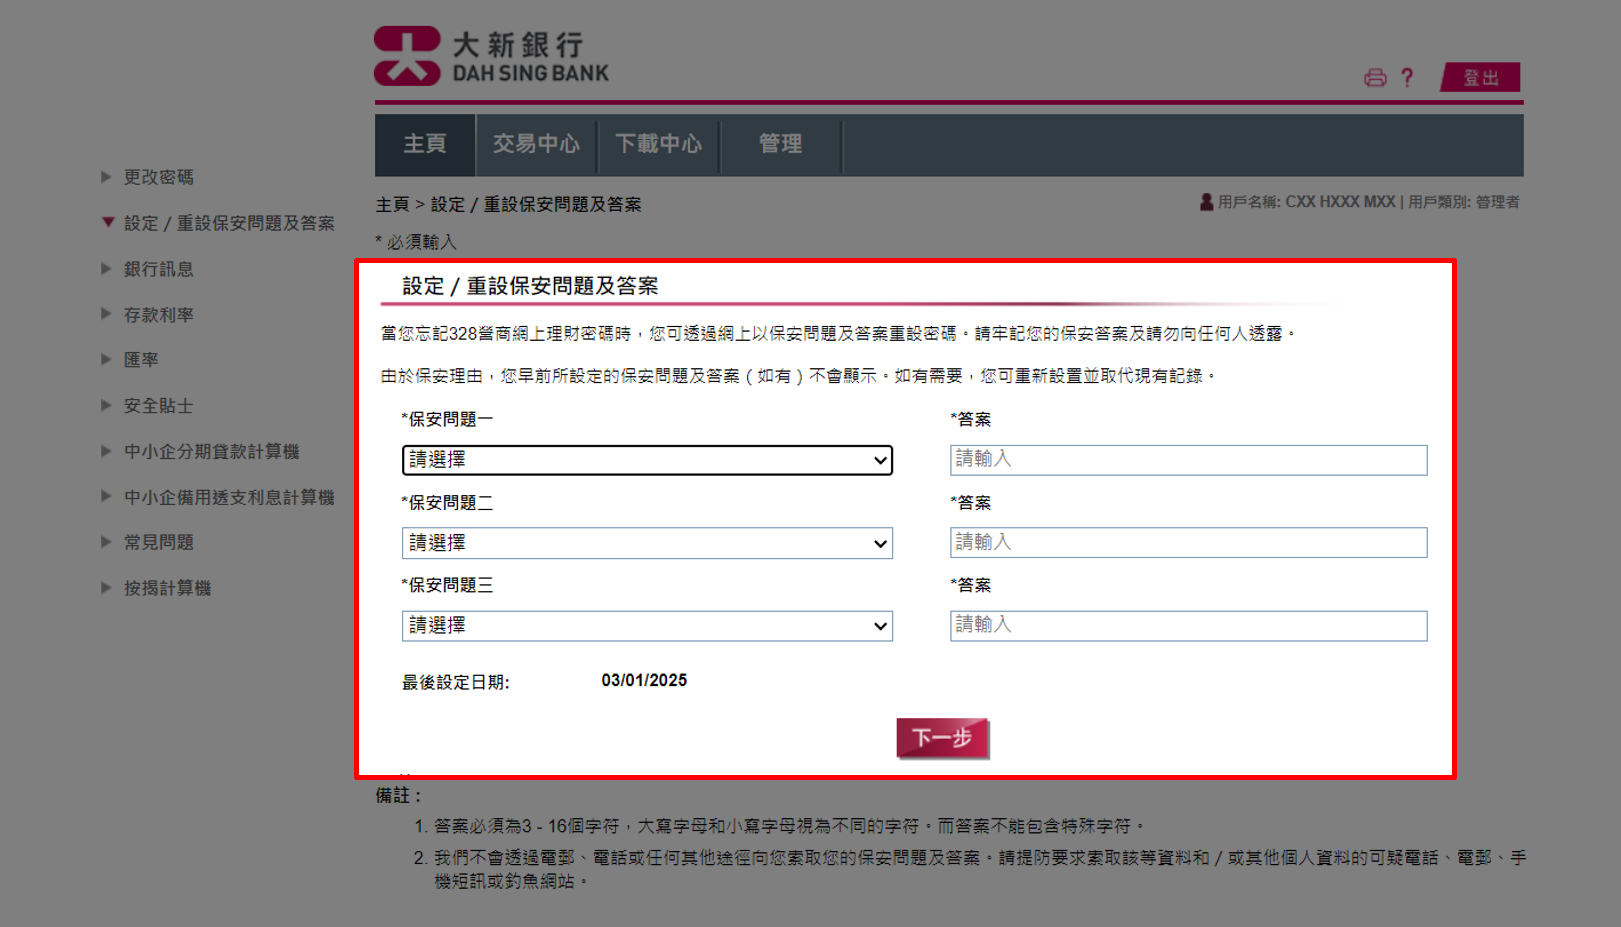The width and height of the screenshot is (1621, 927).
Task: Open the 保安問題三 dropdown
Action: click(647, 626)
